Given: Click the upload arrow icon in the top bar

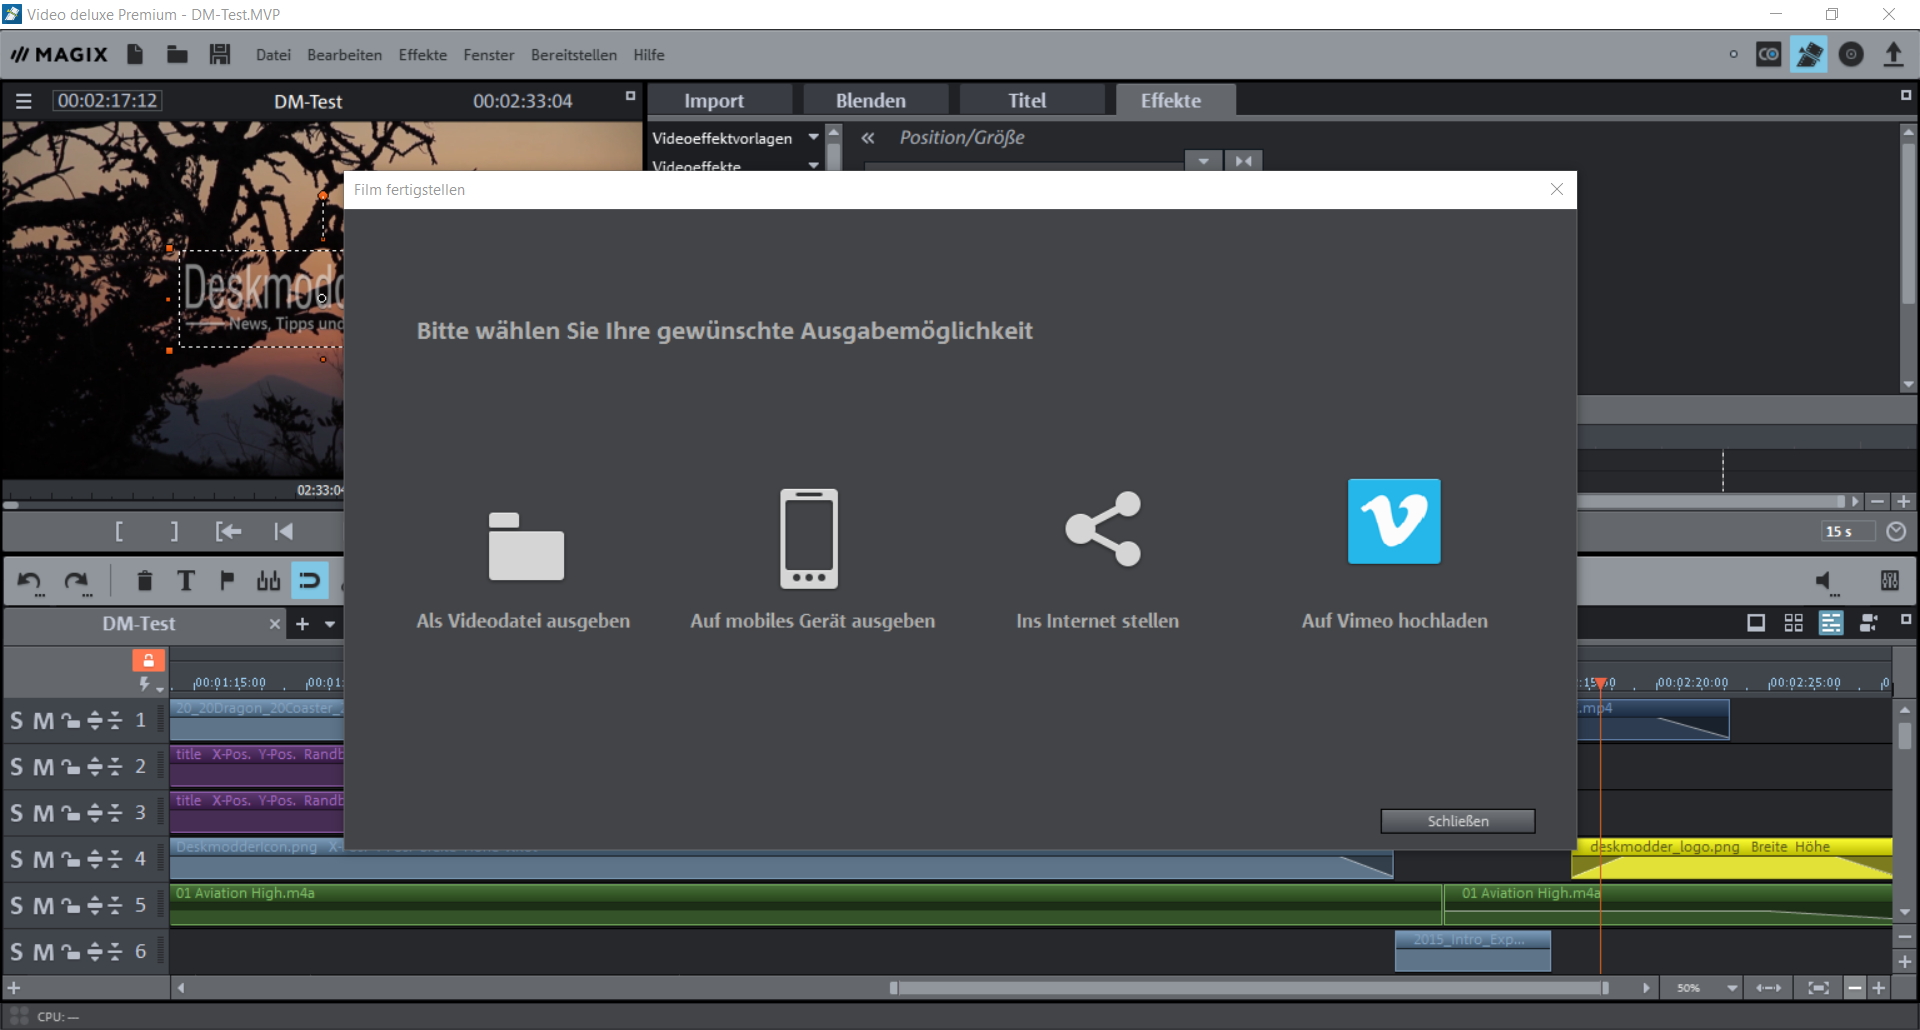Looking at the screenshot, I should [1893, 54].
